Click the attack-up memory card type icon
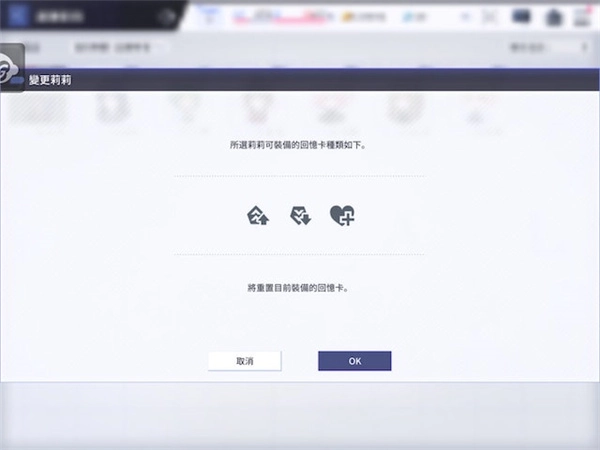600x450 pixels. click(x=257, y=215)
